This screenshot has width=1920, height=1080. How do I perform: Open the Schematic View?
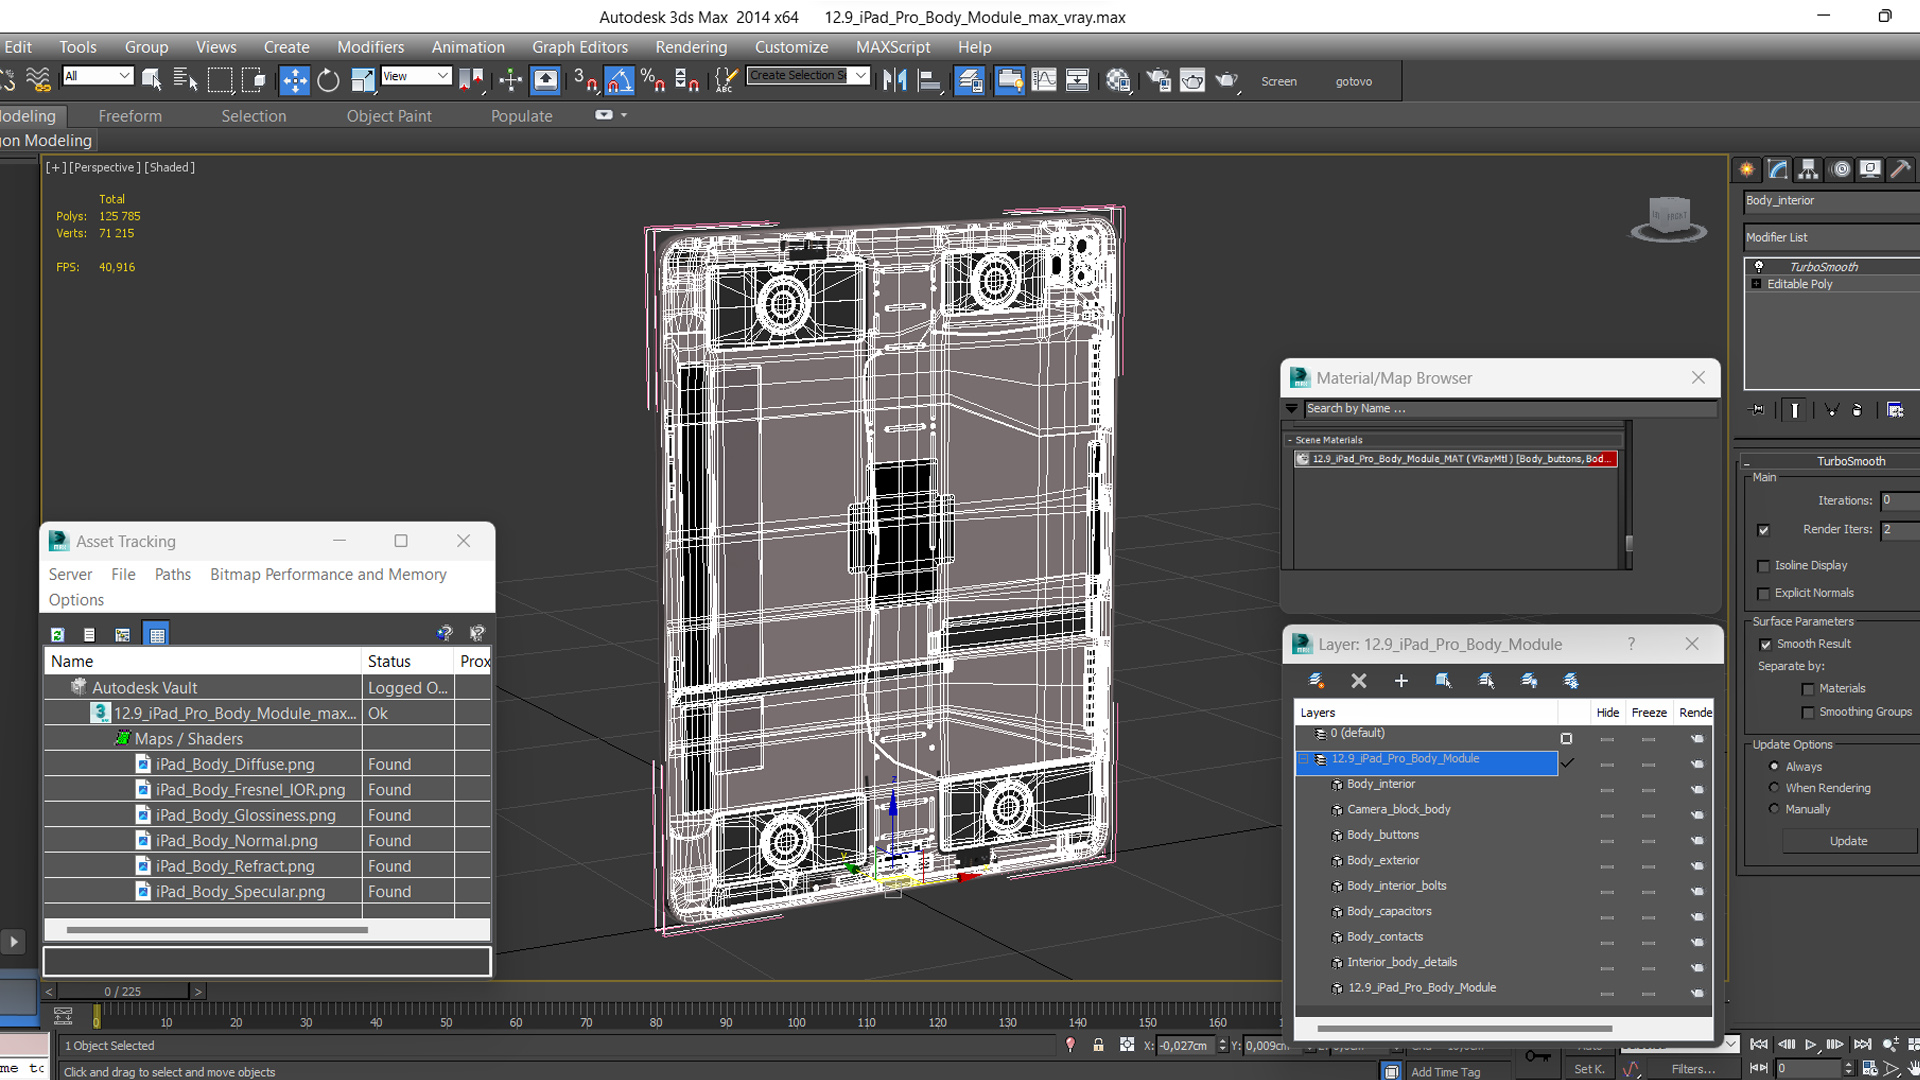(1077, 80)
